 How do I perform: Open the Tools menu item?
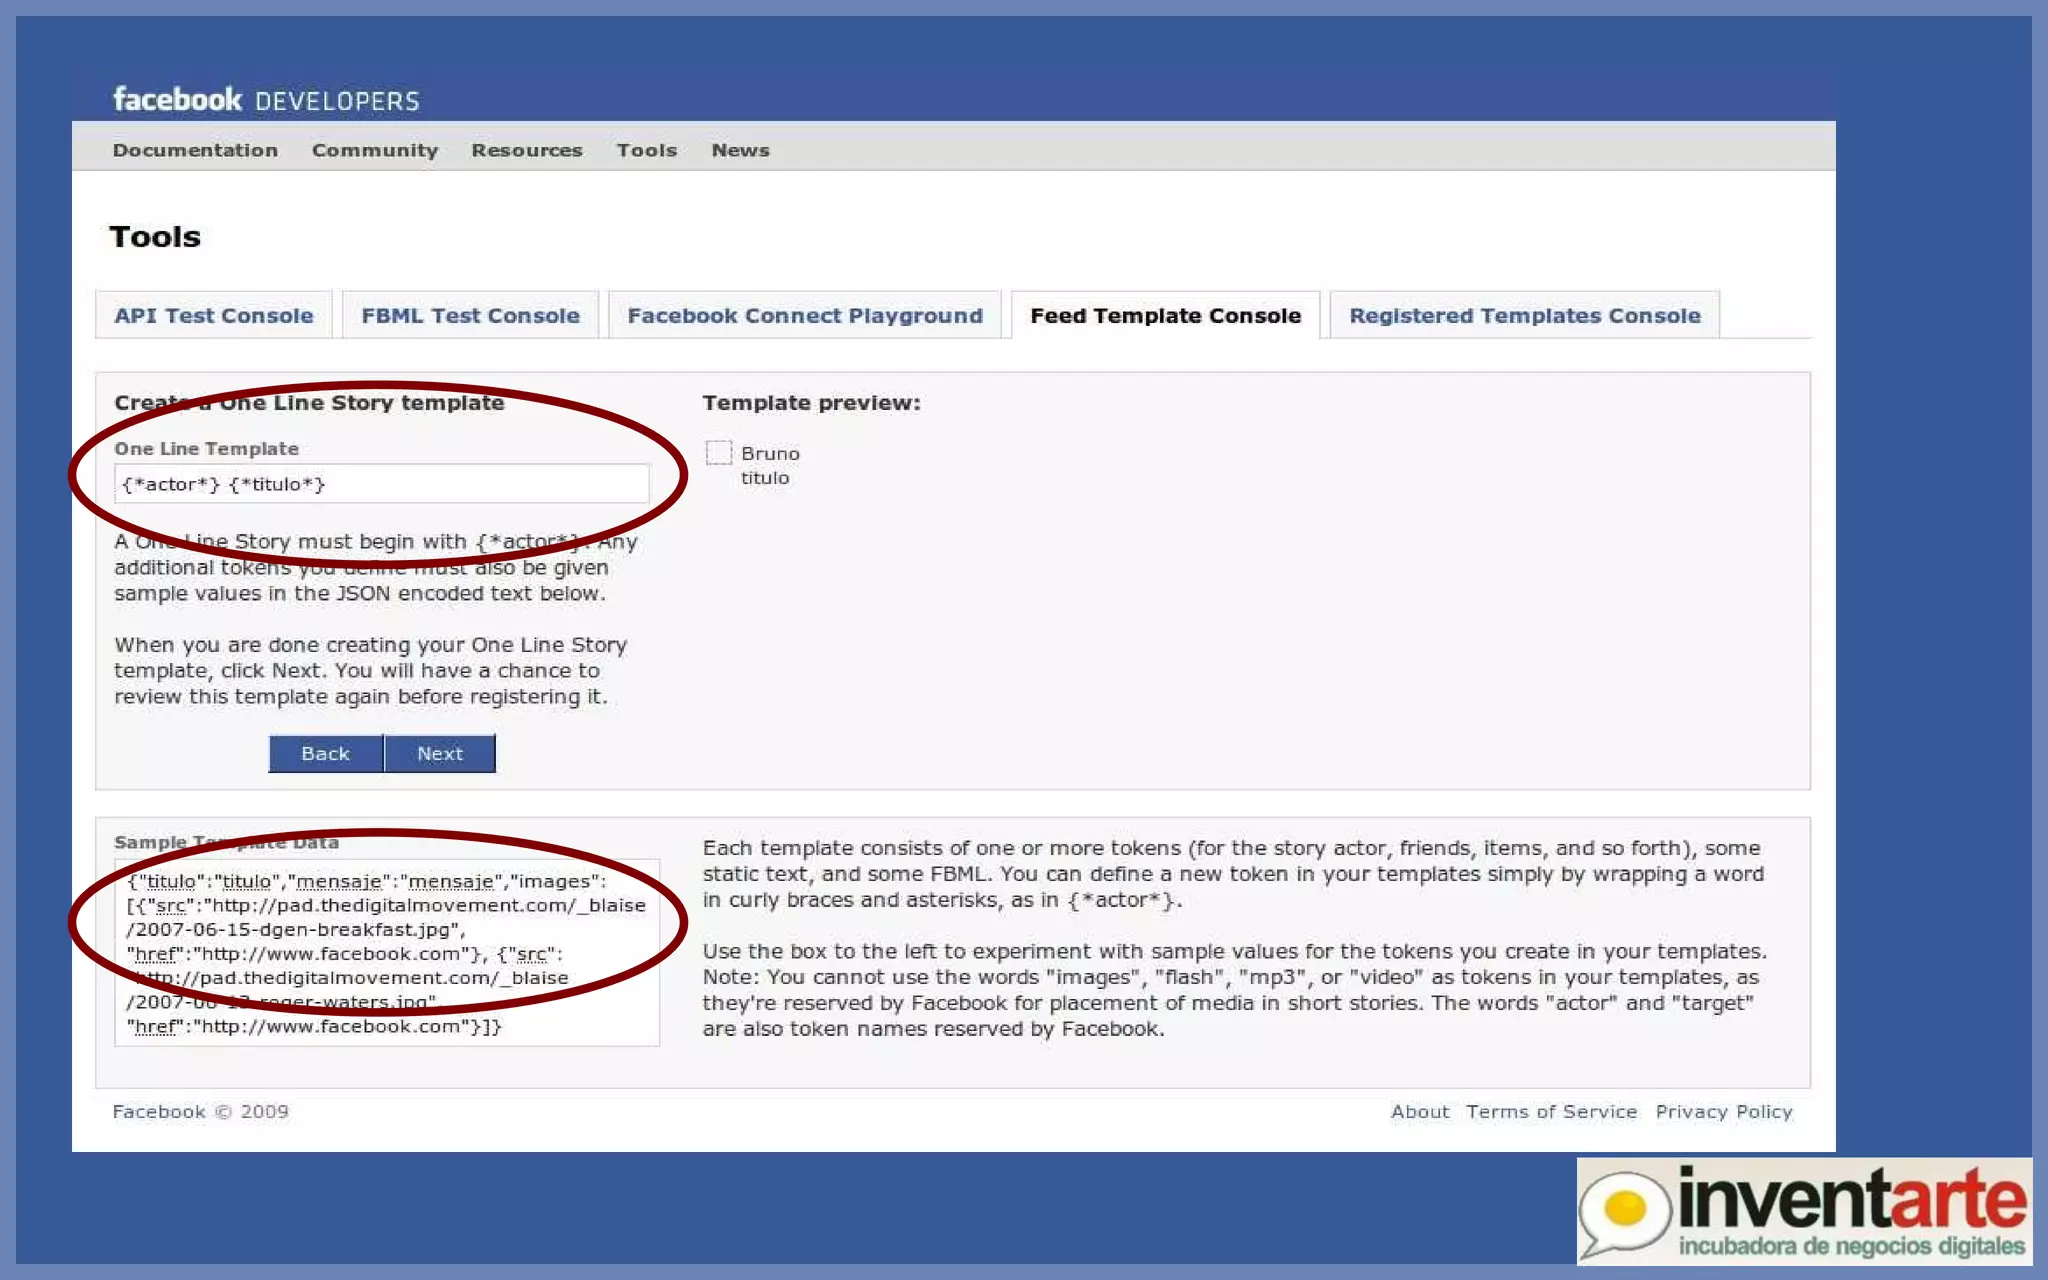coord(647,150)
